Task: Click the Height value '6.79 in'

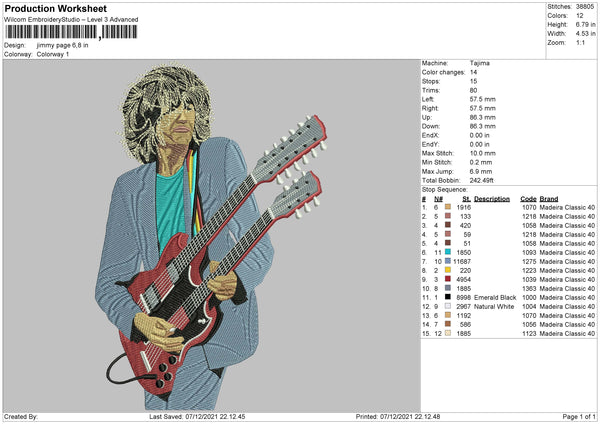Action: pos(585,24)
